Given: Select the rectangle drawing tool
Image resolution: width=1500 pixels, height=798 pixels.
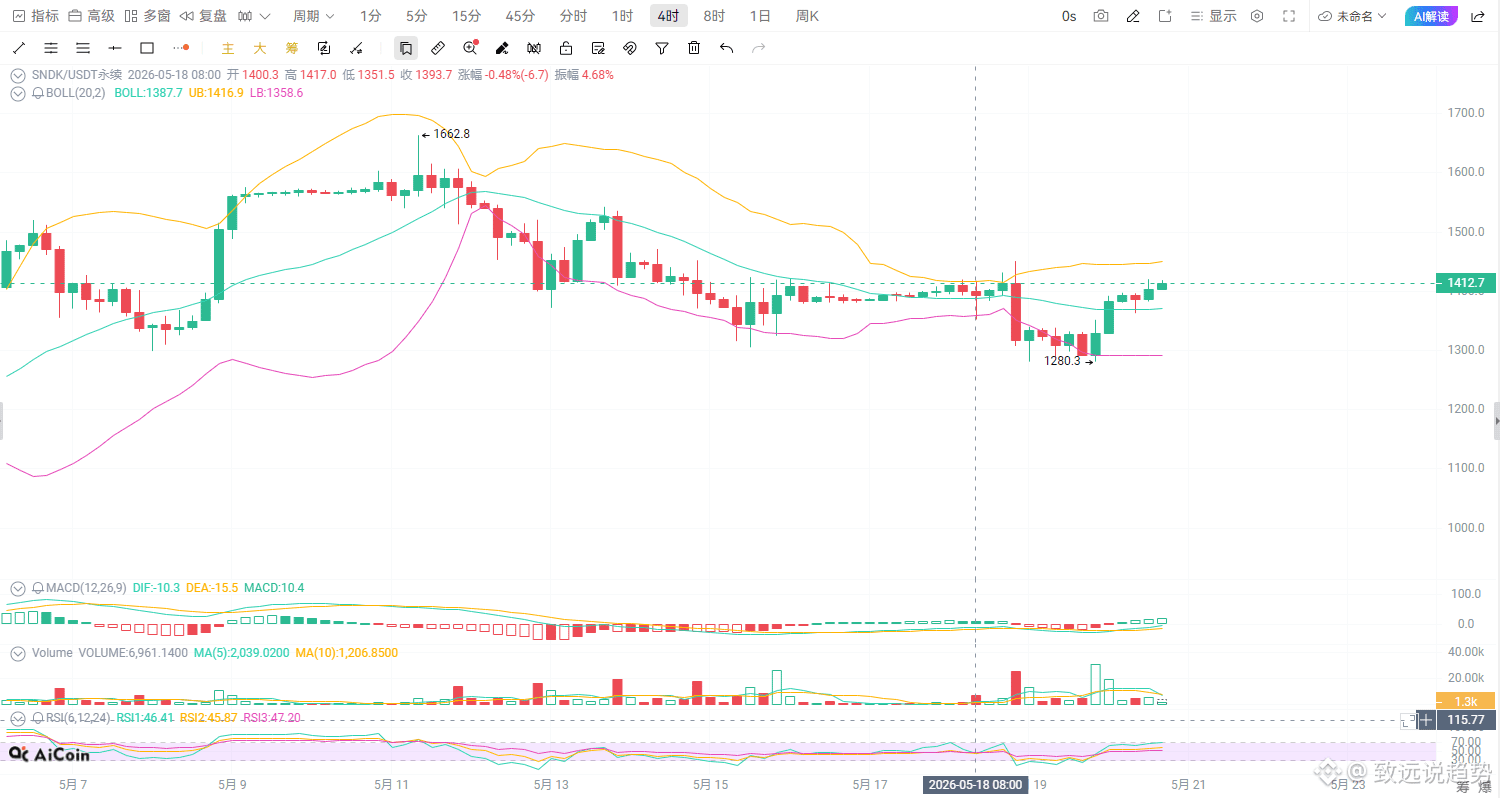Looking at the screenshot, I should pyautogui.click(x=147, y=48).
